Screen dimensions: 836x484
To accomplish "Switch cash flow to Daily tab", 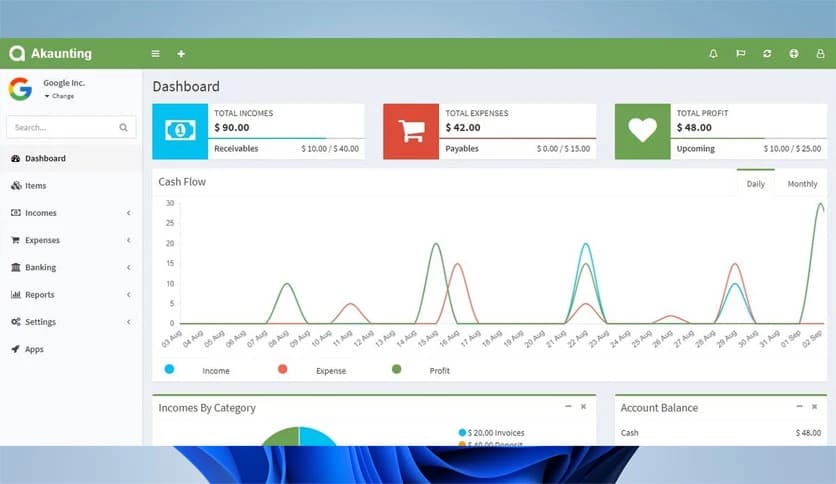I will [x=755, y=183].
